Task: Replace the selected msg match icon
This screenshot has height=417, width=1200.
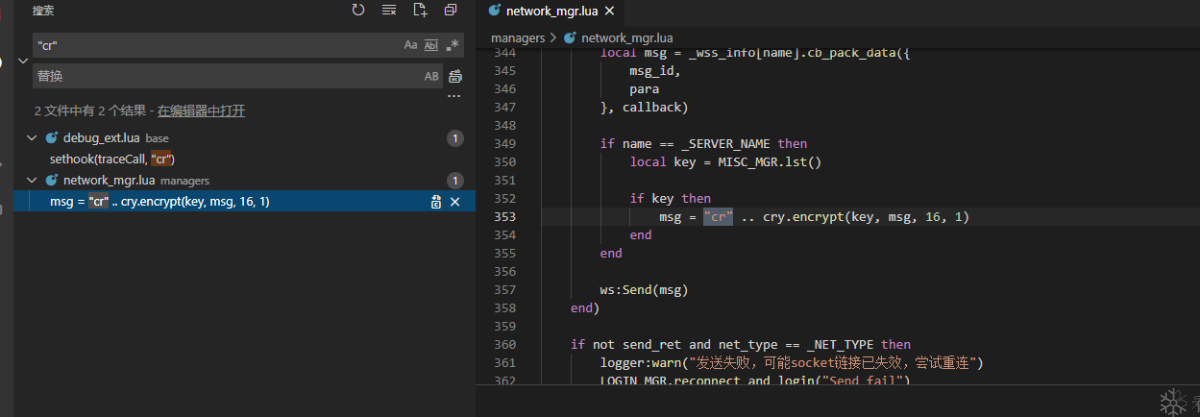Action: 435,202
